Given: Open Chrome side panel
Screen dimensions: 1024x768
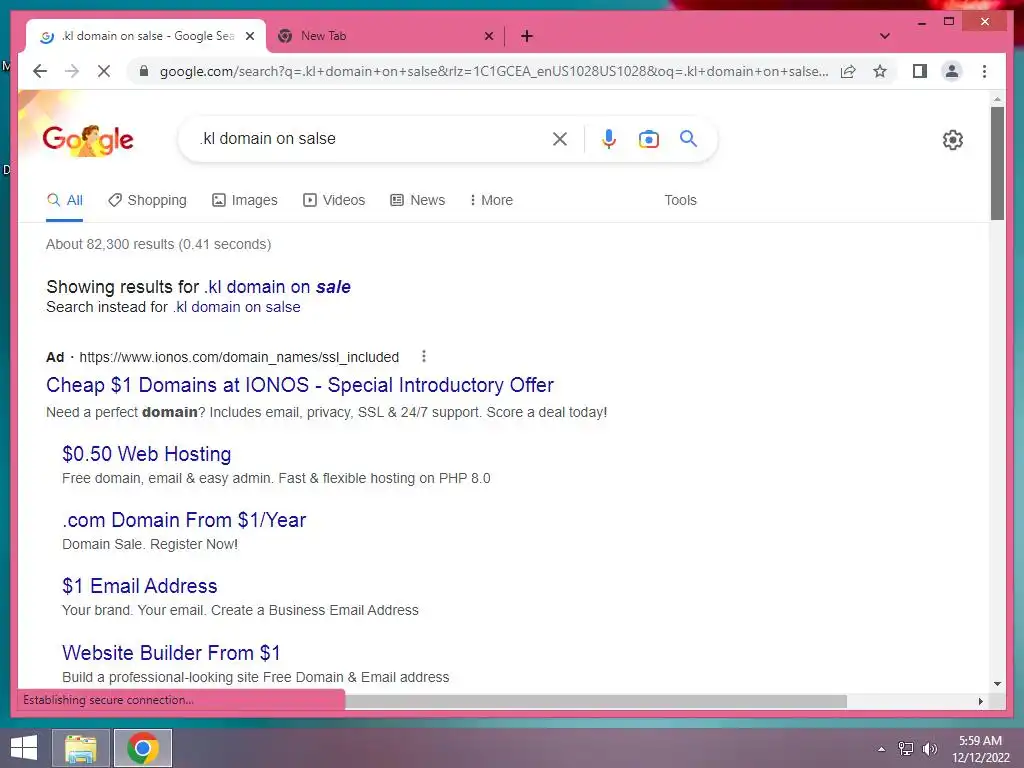Looking at the screenshot, I should point(920,71).
